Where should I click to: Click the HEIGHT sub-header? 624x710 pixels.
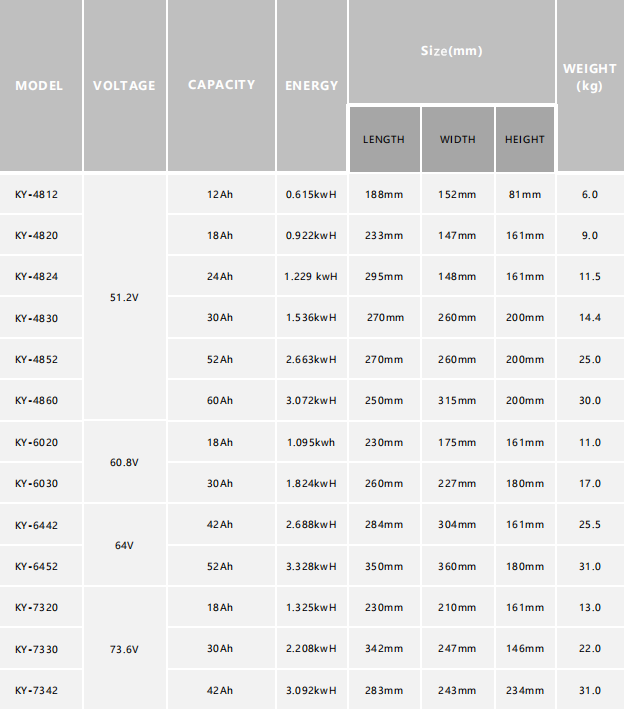pos(525,139)
